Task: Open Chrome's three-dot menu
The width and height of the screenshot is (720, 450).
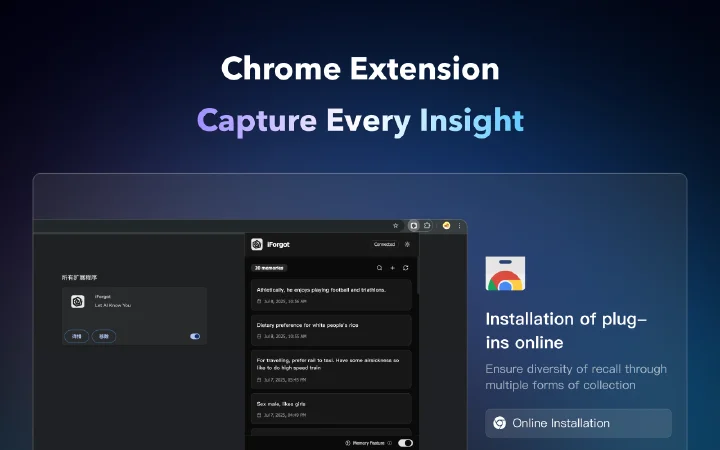Action: 459,225
